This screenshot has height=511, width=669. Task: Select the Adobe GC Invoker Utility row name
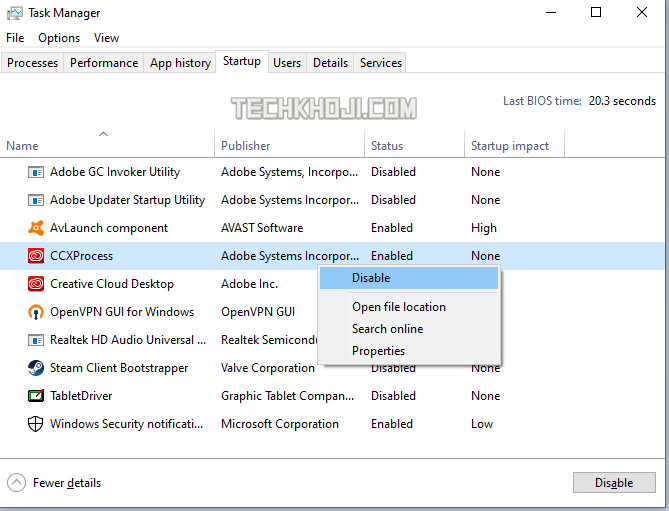pyautogui.click(x=115, y=172)
